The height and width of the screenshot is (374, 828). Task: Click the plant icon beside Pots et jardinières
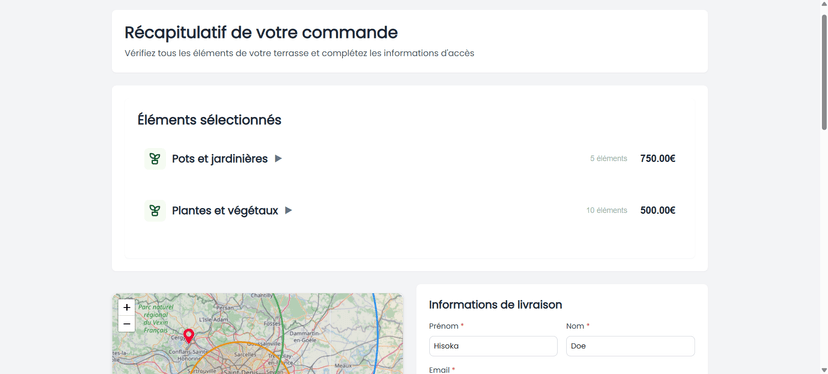[x=155, y=158]
